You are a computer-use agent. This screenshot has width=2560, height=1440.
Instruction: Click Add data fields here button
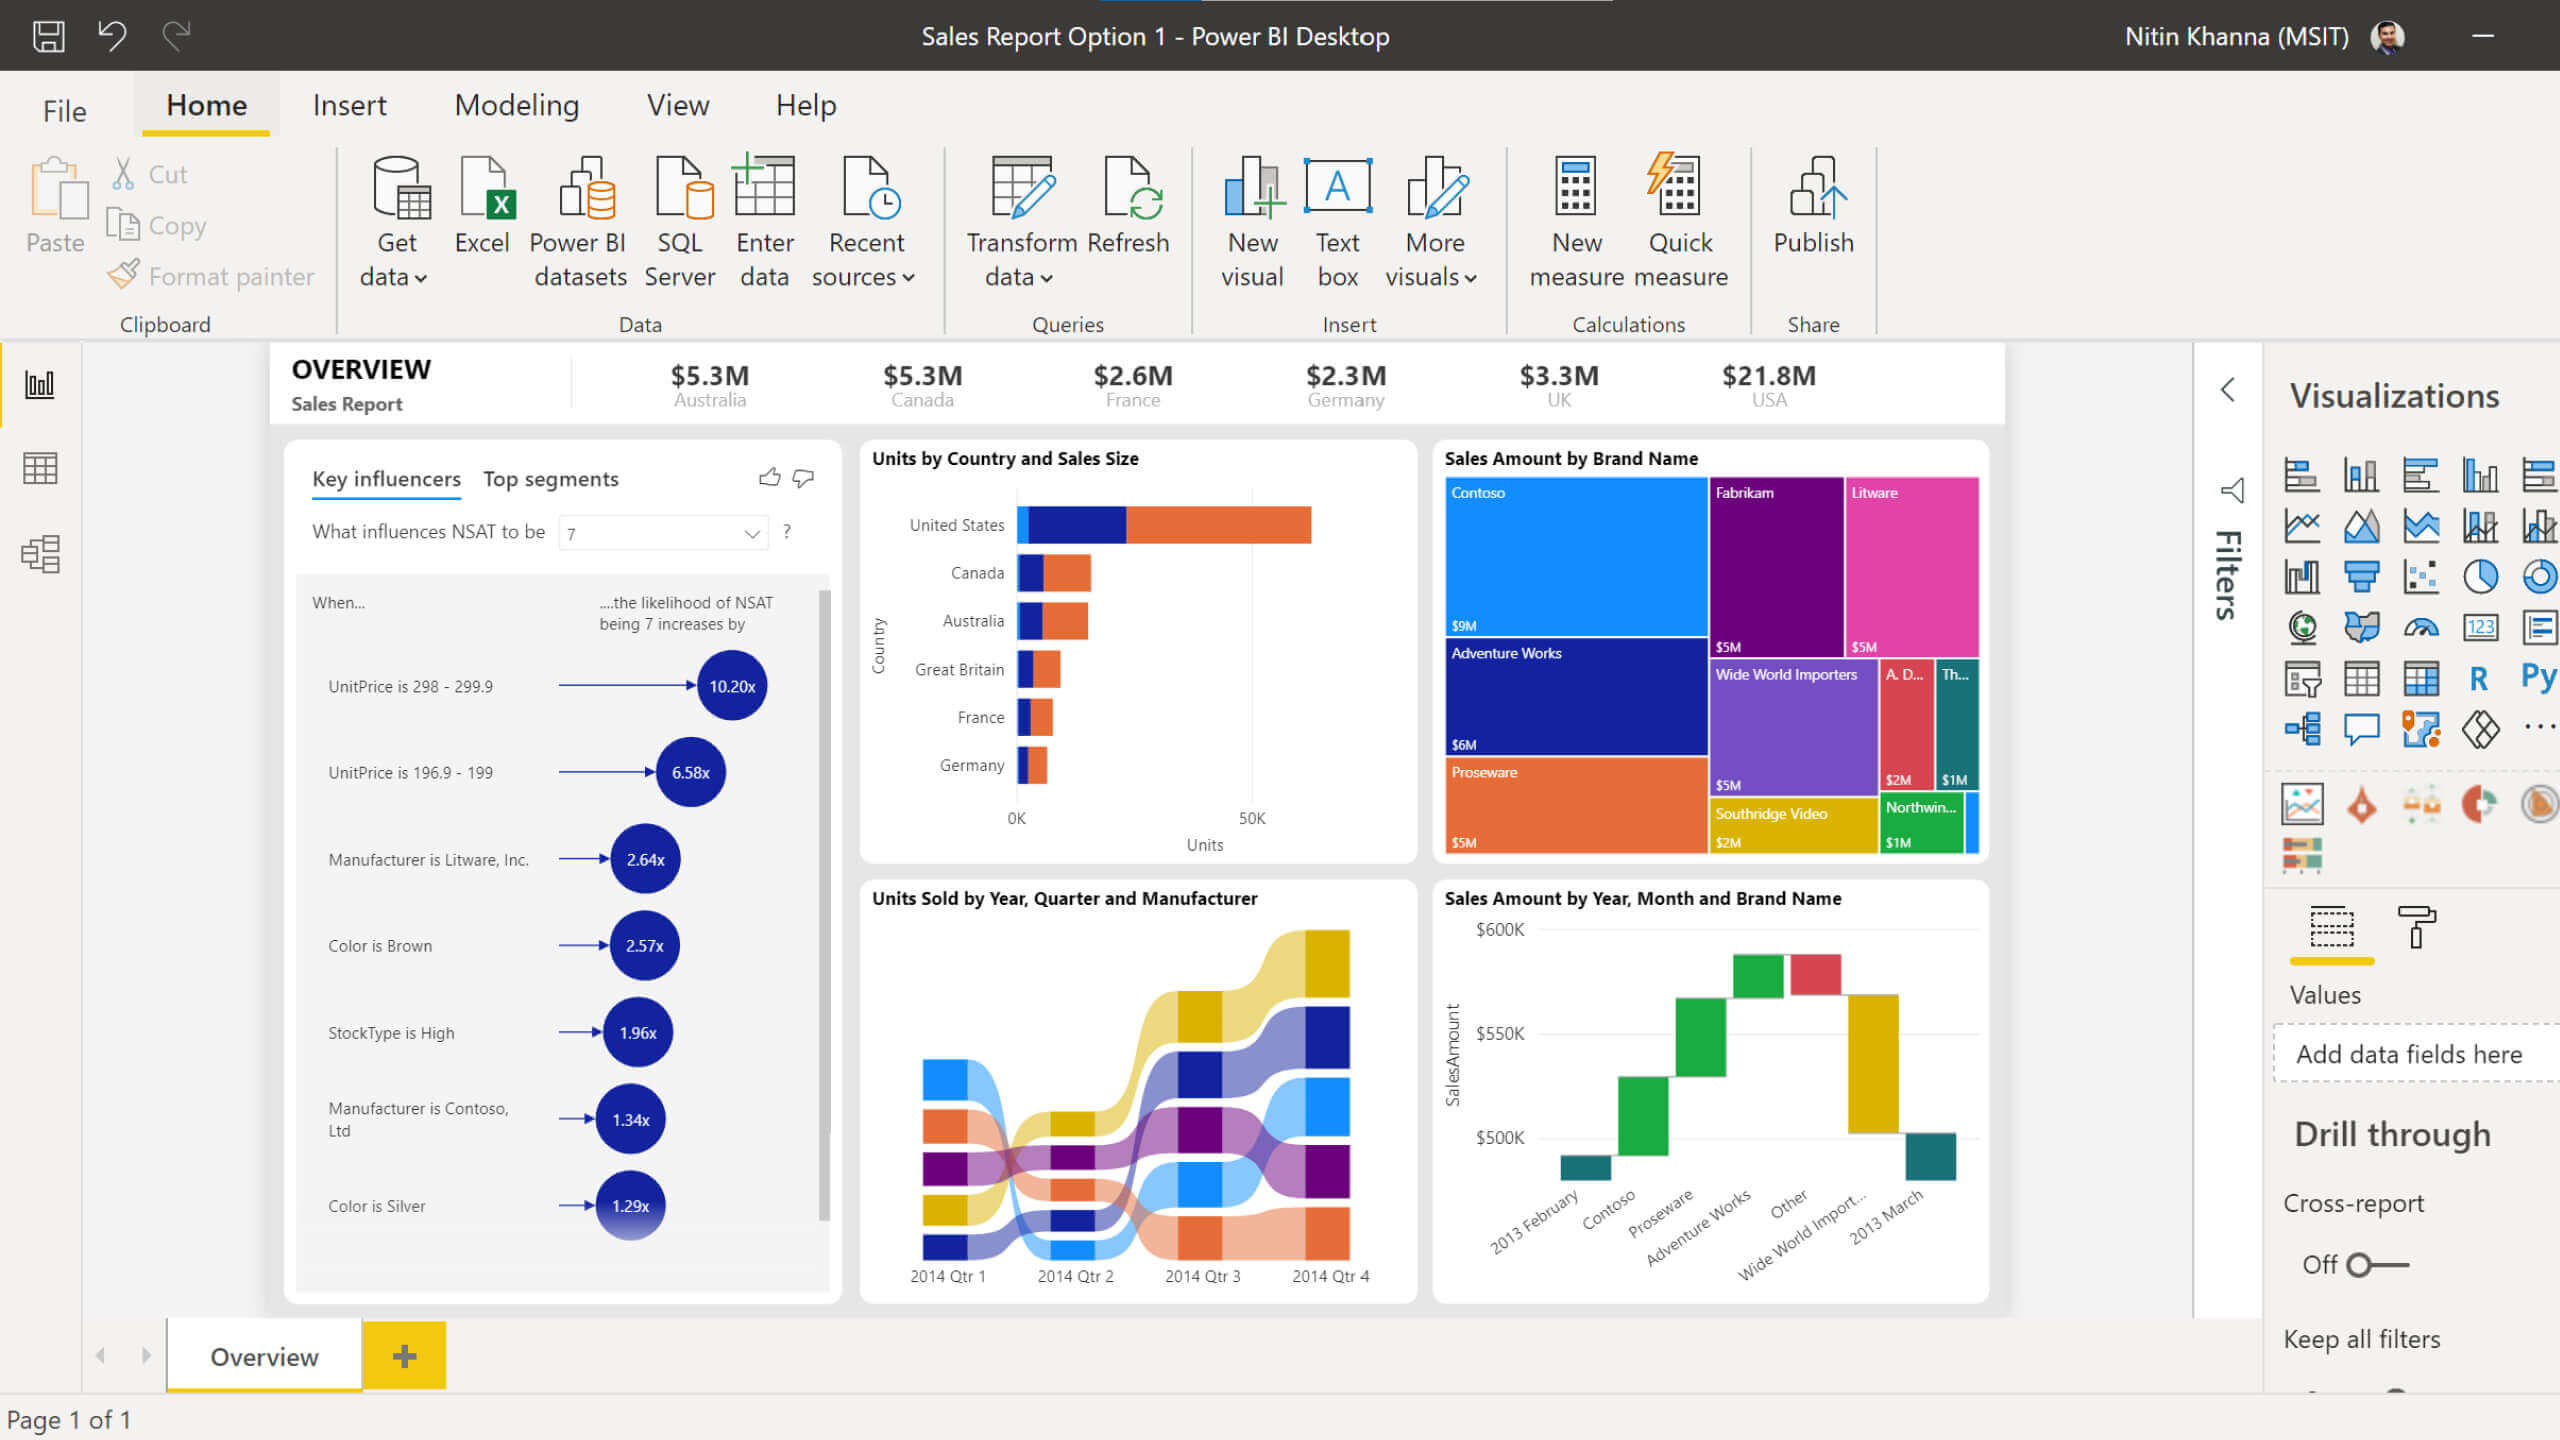click(x=2411, y=1053)
